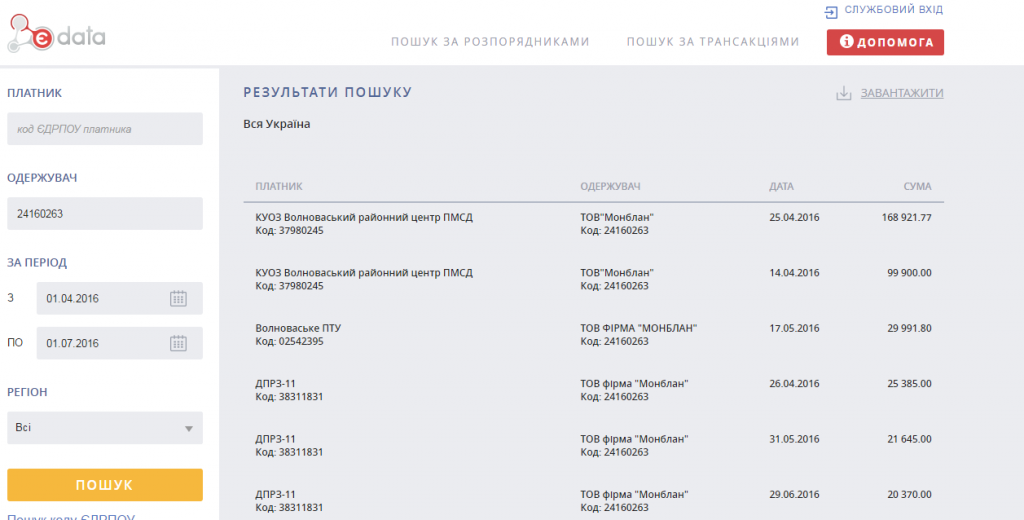Click the service login door icon

click(x=830, y=12)
